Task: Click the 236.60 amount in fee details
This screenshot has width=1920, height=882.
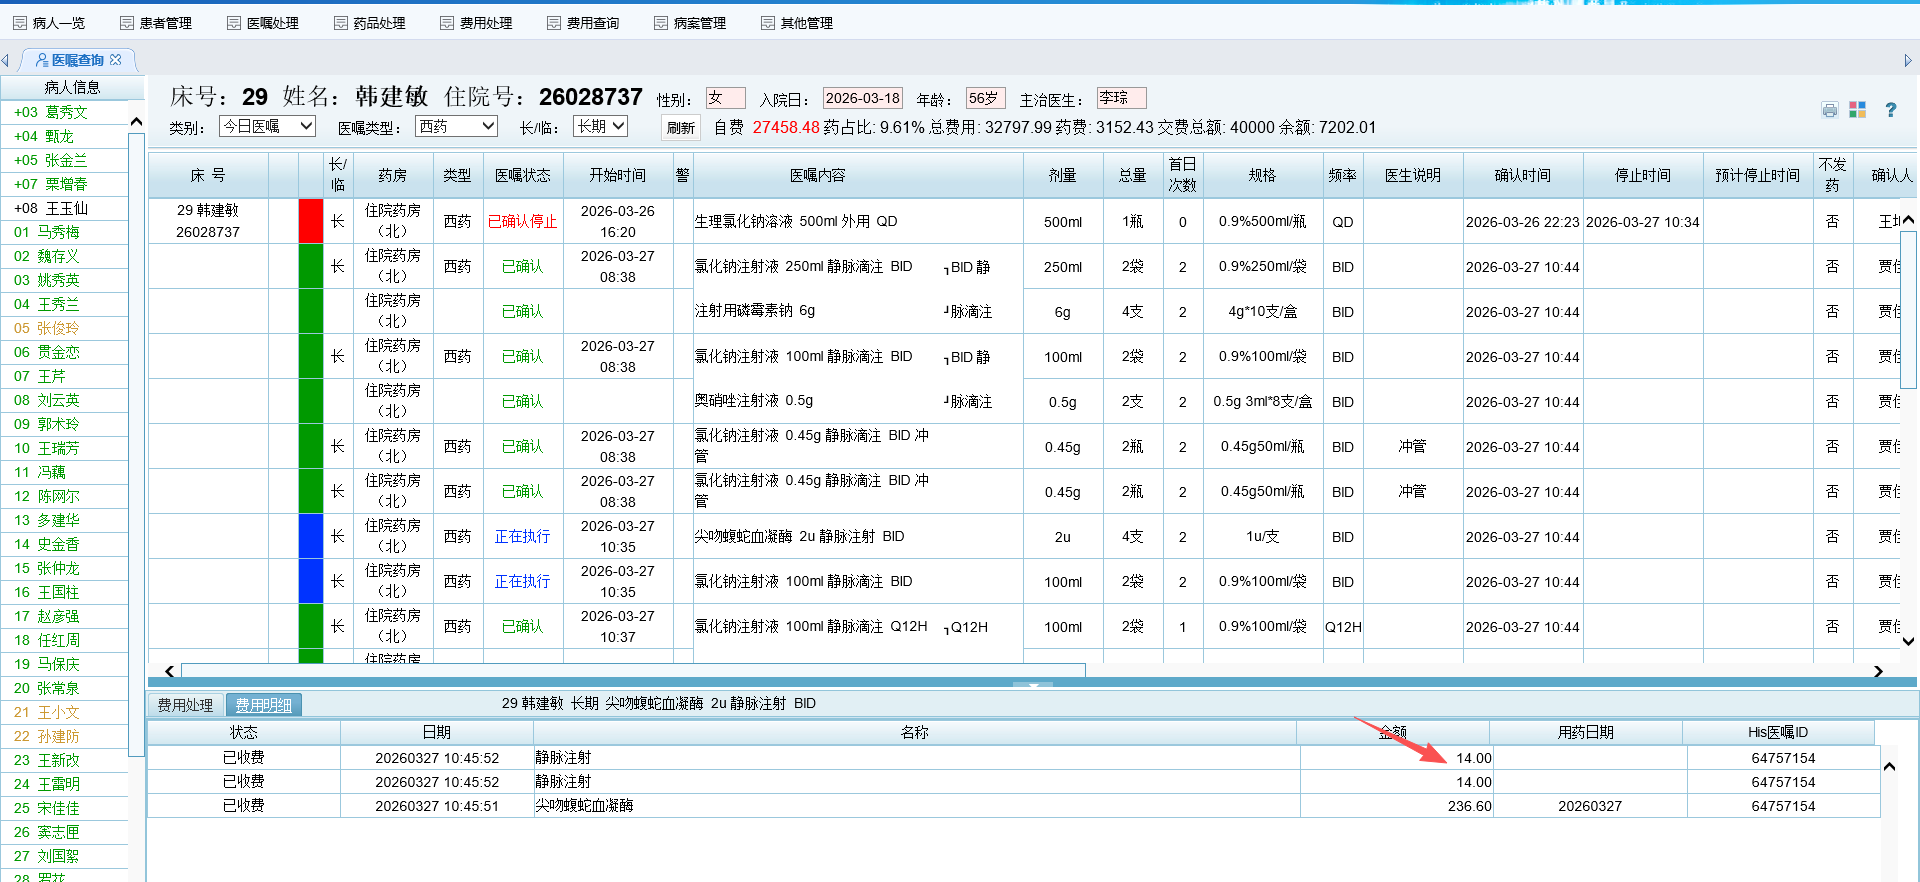Action: tap(1469, 806)
